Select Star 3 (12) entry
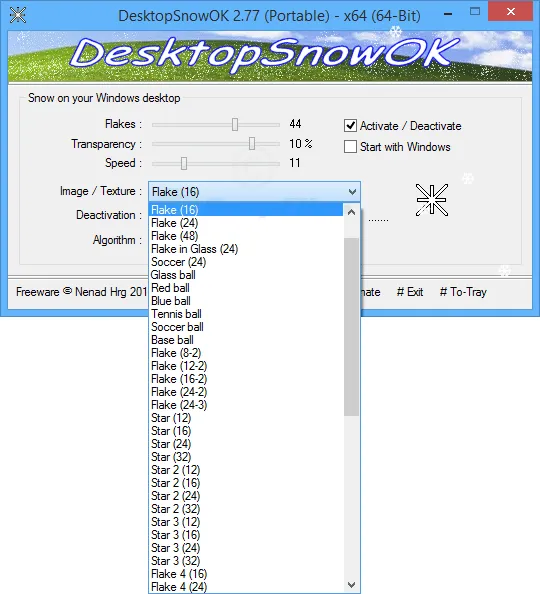 pyautogui.click(x=246, y=522)
